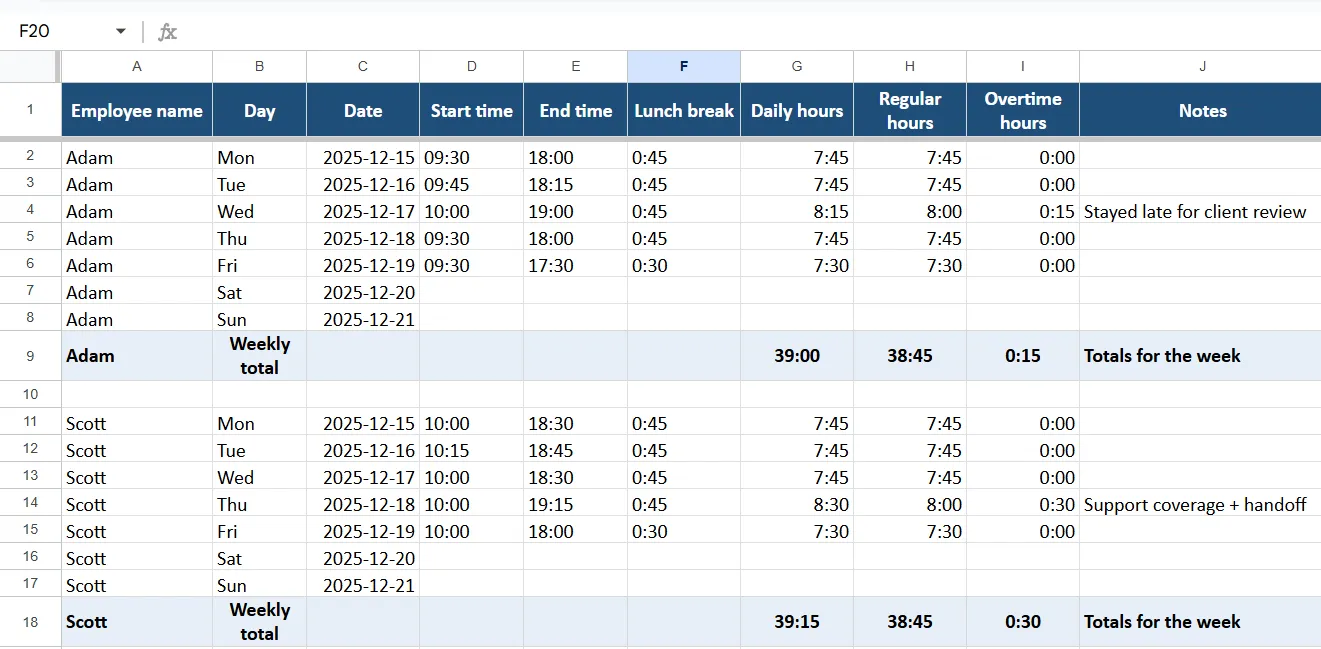Screen dimensions: 1321x649
Task: Click Scott's Sunday date 2025-12-21
Action: coord(363,585)
